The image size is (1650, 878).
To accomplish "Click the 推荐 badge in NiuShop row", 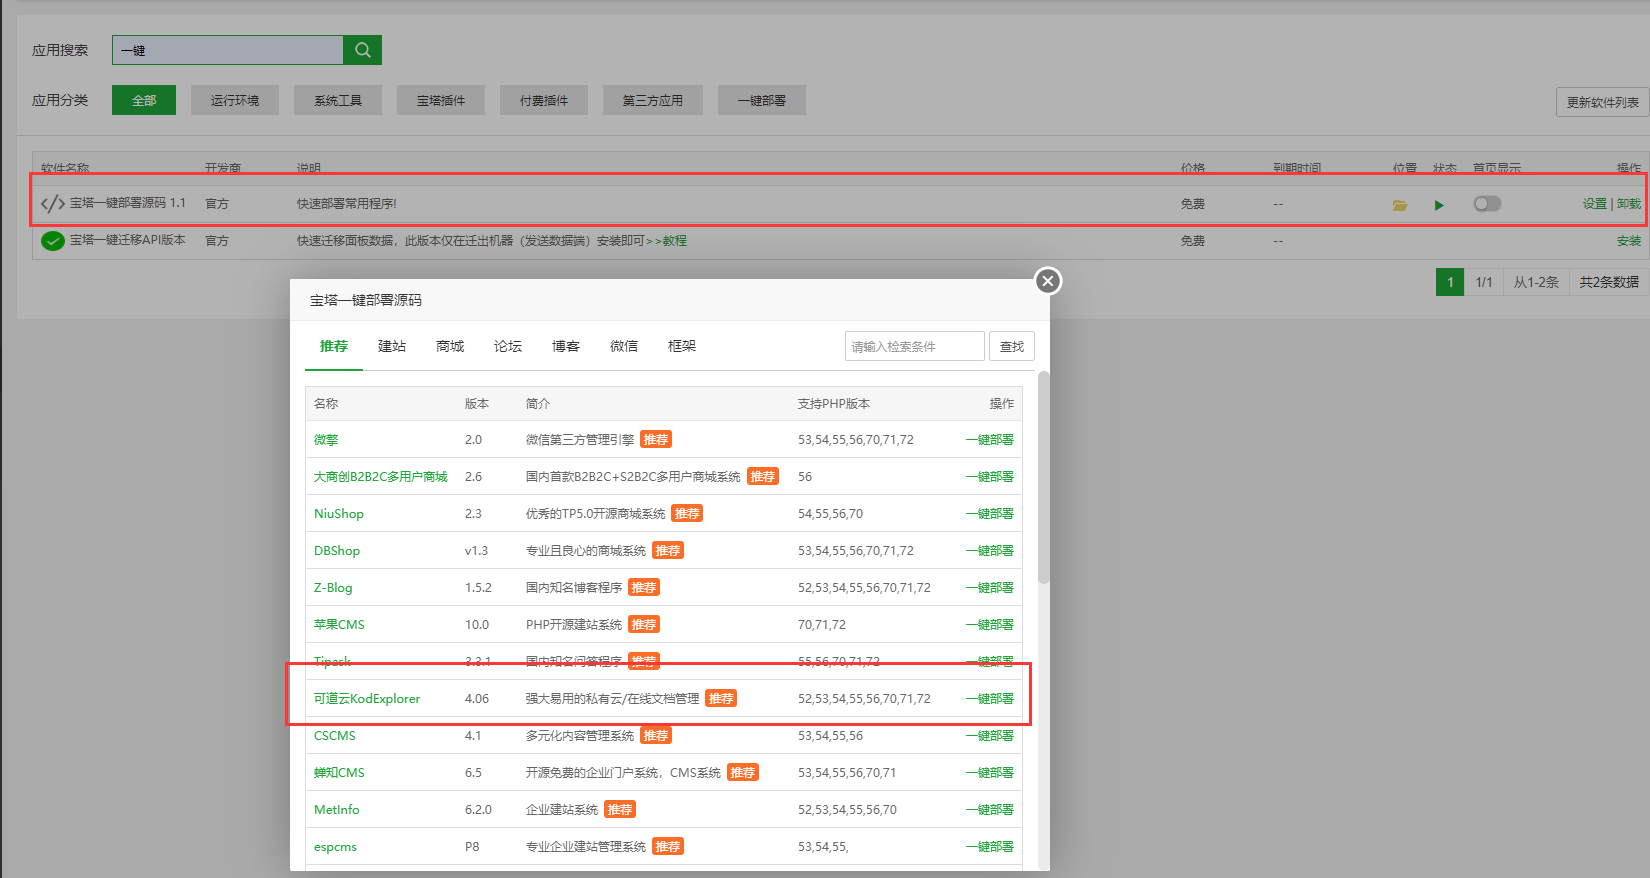I will (687, 514).
